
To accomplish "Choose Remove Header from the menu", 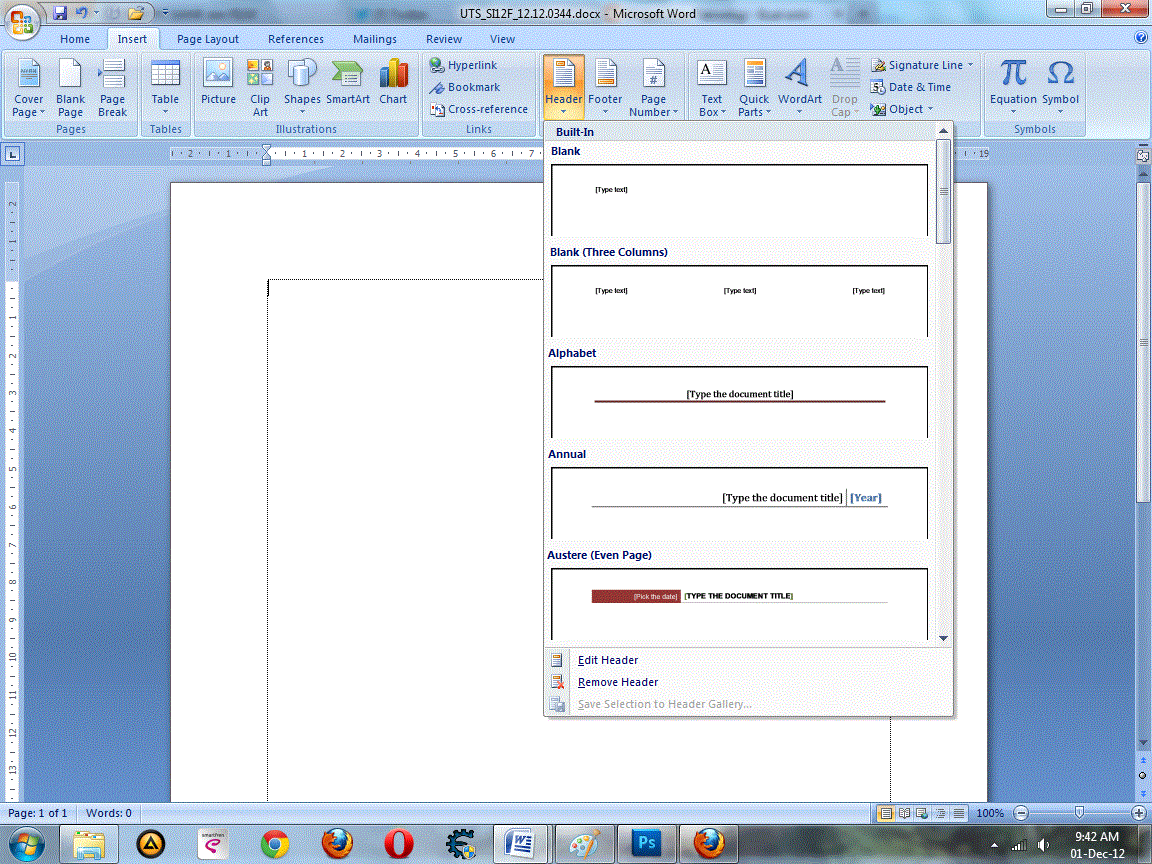I will pyautogui.click(x=748, y=683).
